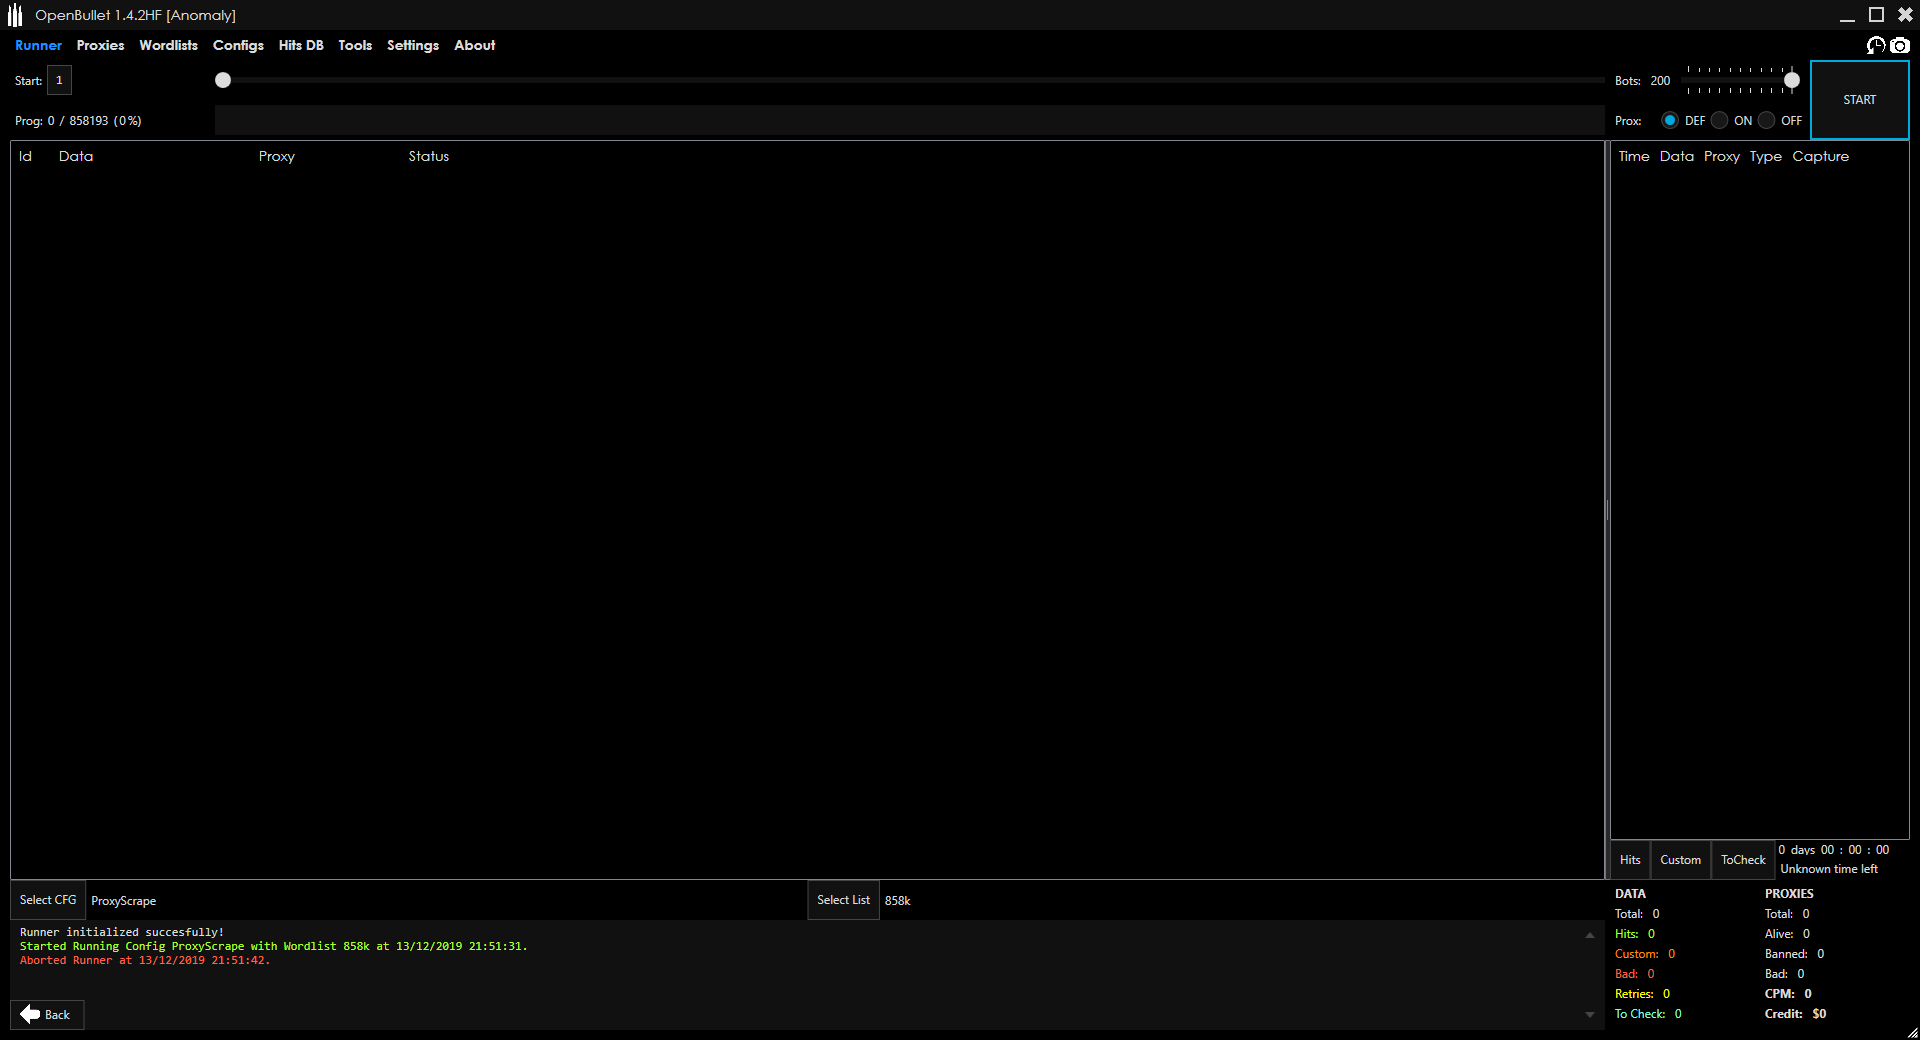Image resolution: width=1920 pixels, height=1040 pixels.
Task: Choose the OFF proxy mode radio button
Action: click(x=1767, y=120)
